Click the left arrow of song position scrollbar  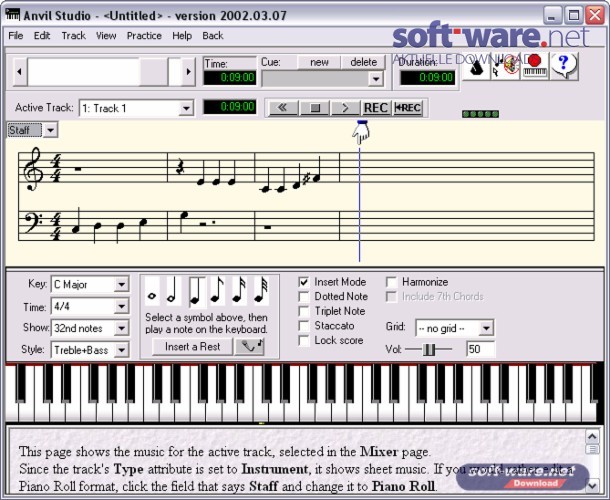tap(20, 72)
